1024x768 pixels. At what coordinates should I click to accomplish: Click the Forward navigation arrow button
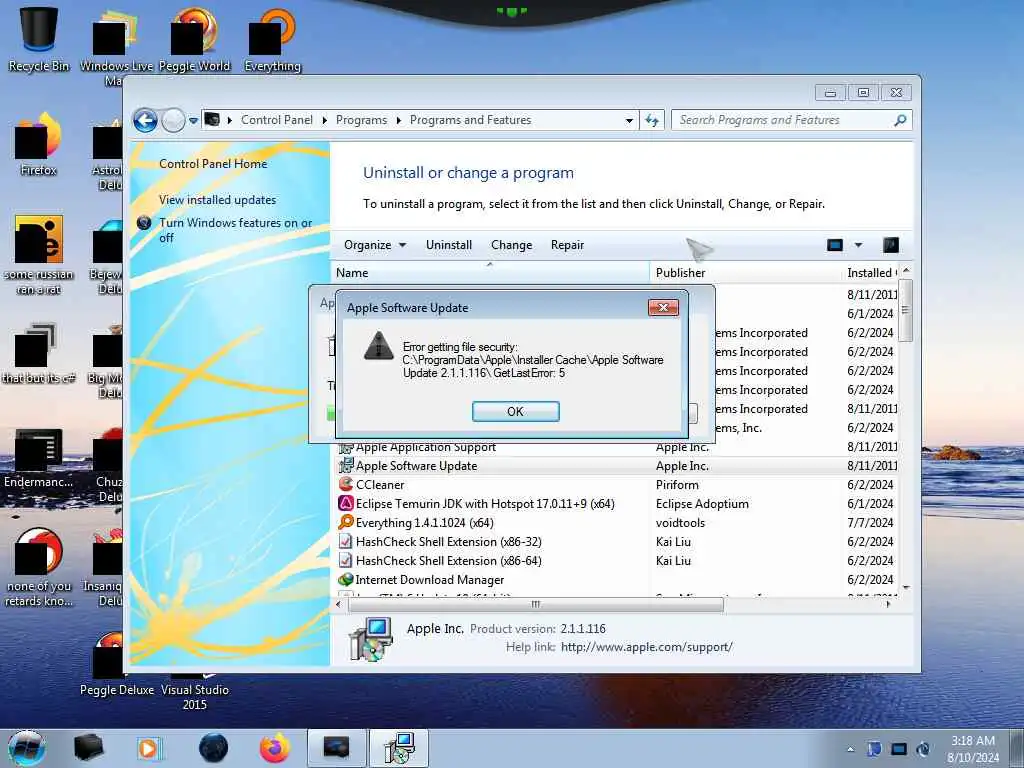tap(173, 120)
